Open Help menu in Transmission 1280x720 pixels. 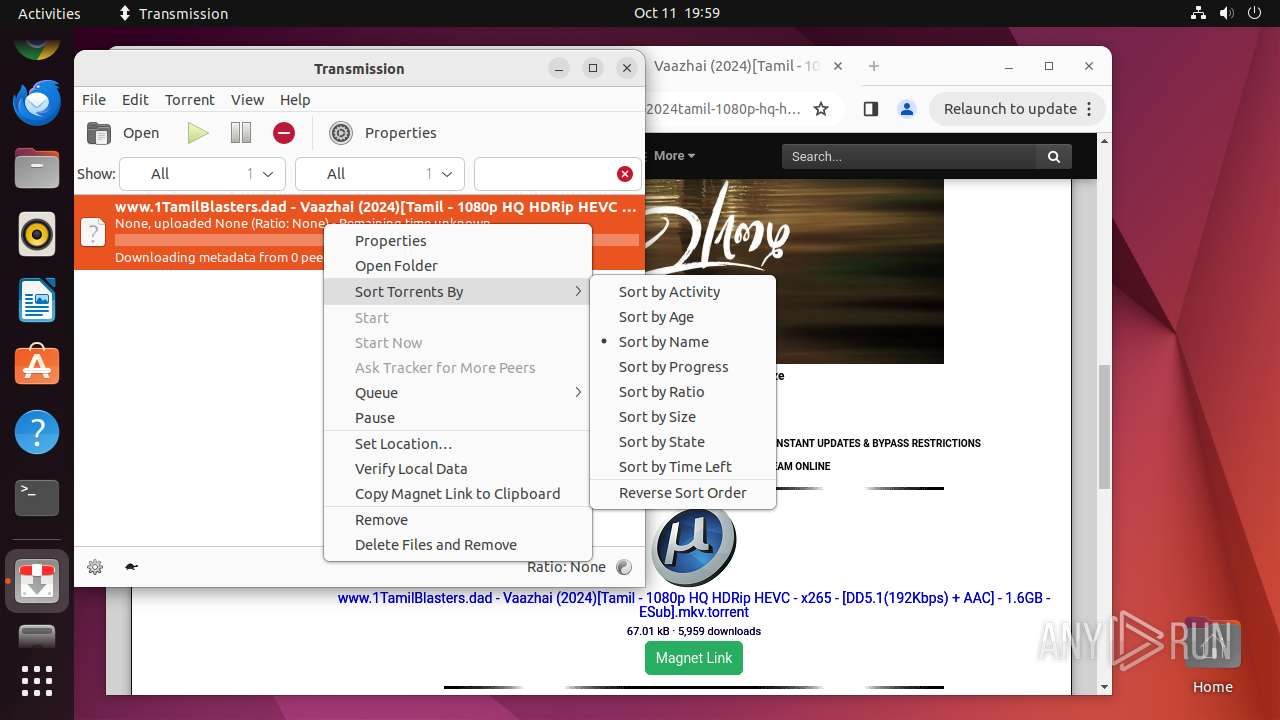point(295,100)
